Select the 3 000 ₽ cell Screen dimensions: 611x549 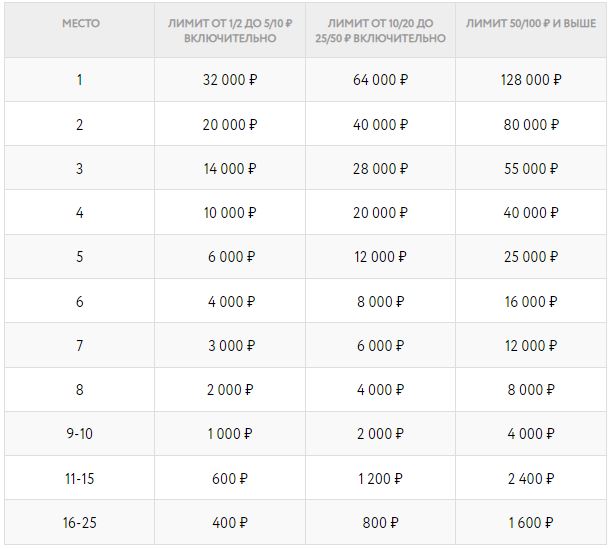point(230,345)
